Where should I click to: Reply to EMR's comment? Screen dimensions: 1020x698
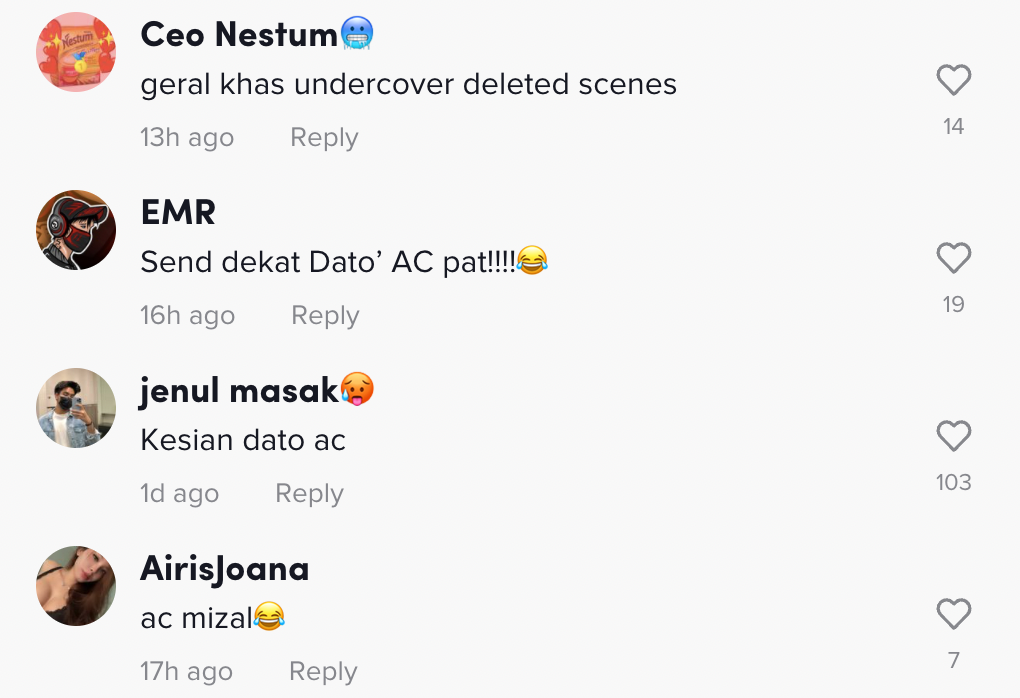pos(325,315)
